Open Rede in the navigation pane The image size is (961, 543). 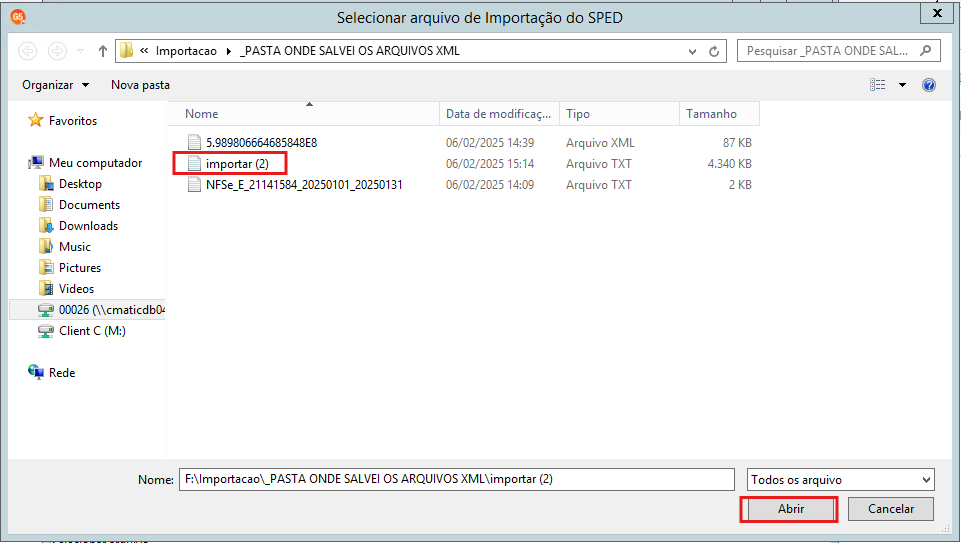pos(62,373)
